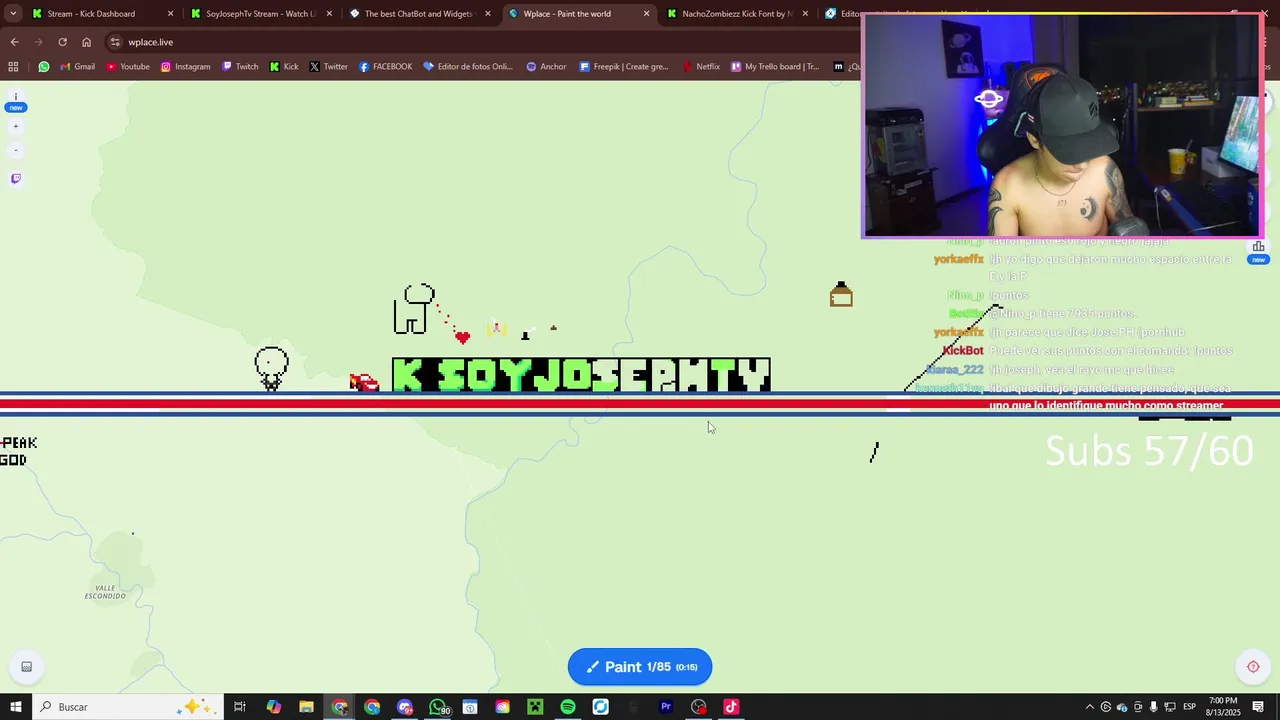Open the Windows notification center

pyautogui.click(x=1258, y=707)
